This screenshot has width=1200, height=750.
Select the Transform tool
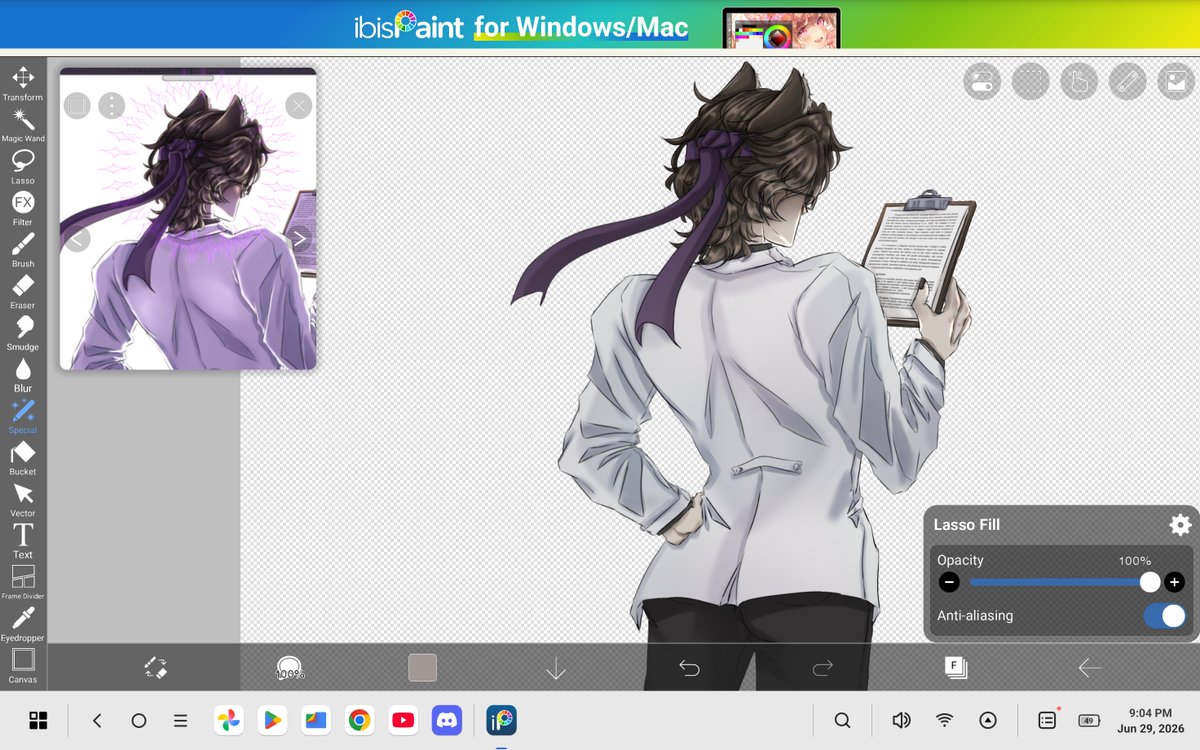point(23,84)
